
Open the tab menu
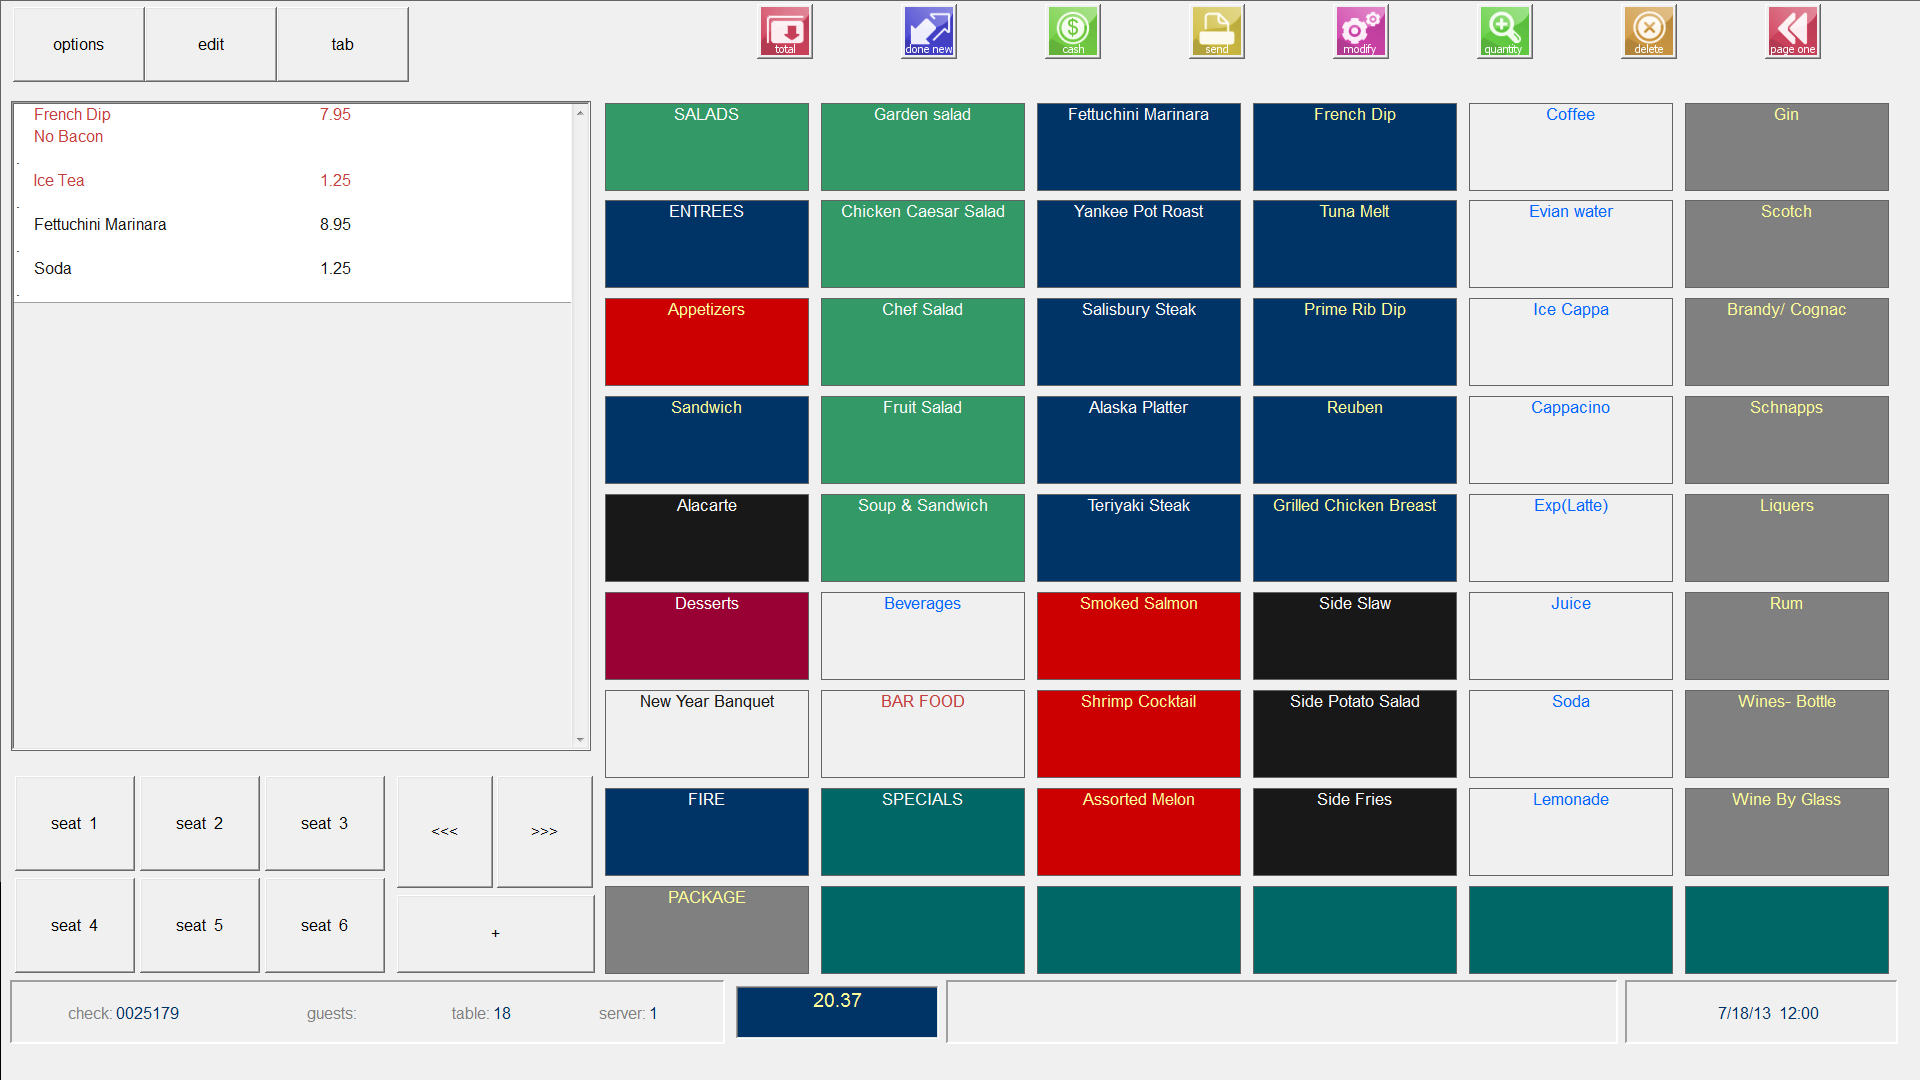343,44
